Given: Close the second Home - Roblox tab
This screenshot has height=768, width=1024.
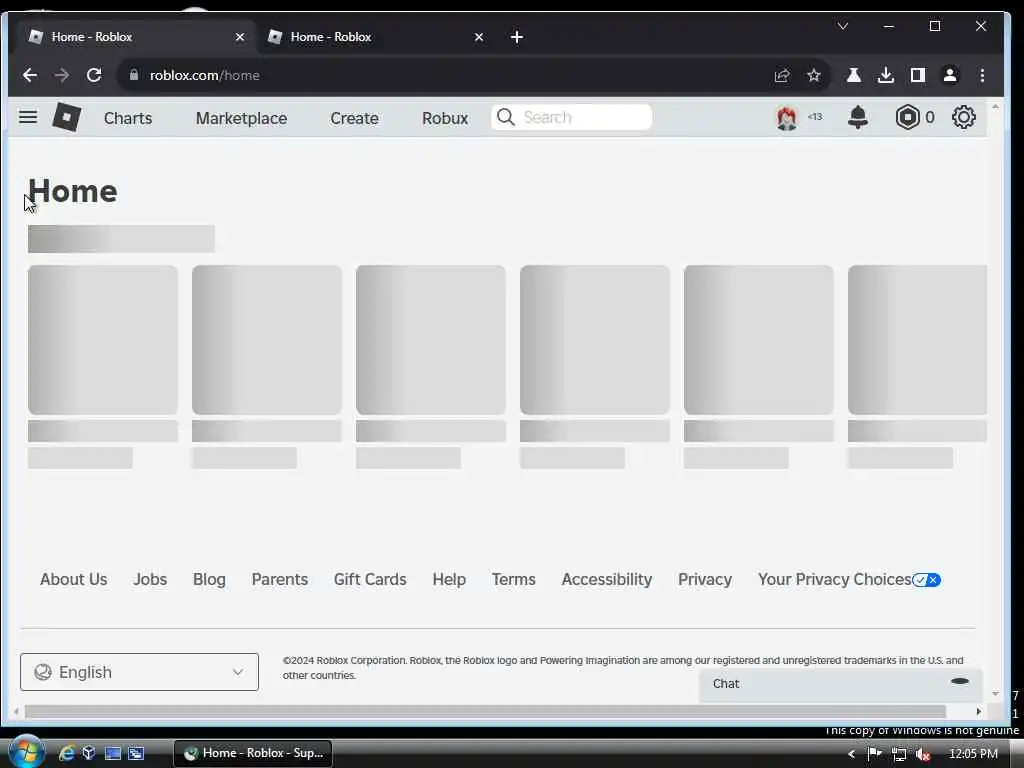Looking at the screenshot, I should [x=479, y=37].
